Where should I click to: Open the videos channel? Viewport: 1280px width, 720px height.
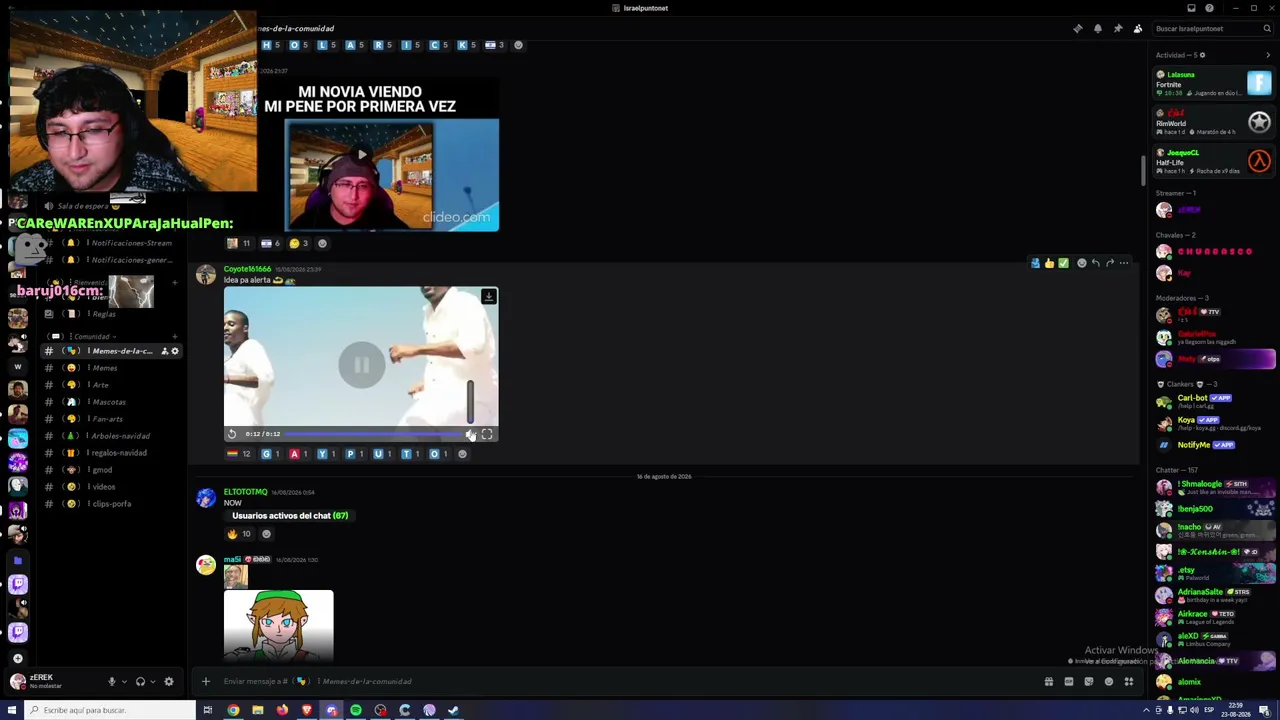coord(110,487)
